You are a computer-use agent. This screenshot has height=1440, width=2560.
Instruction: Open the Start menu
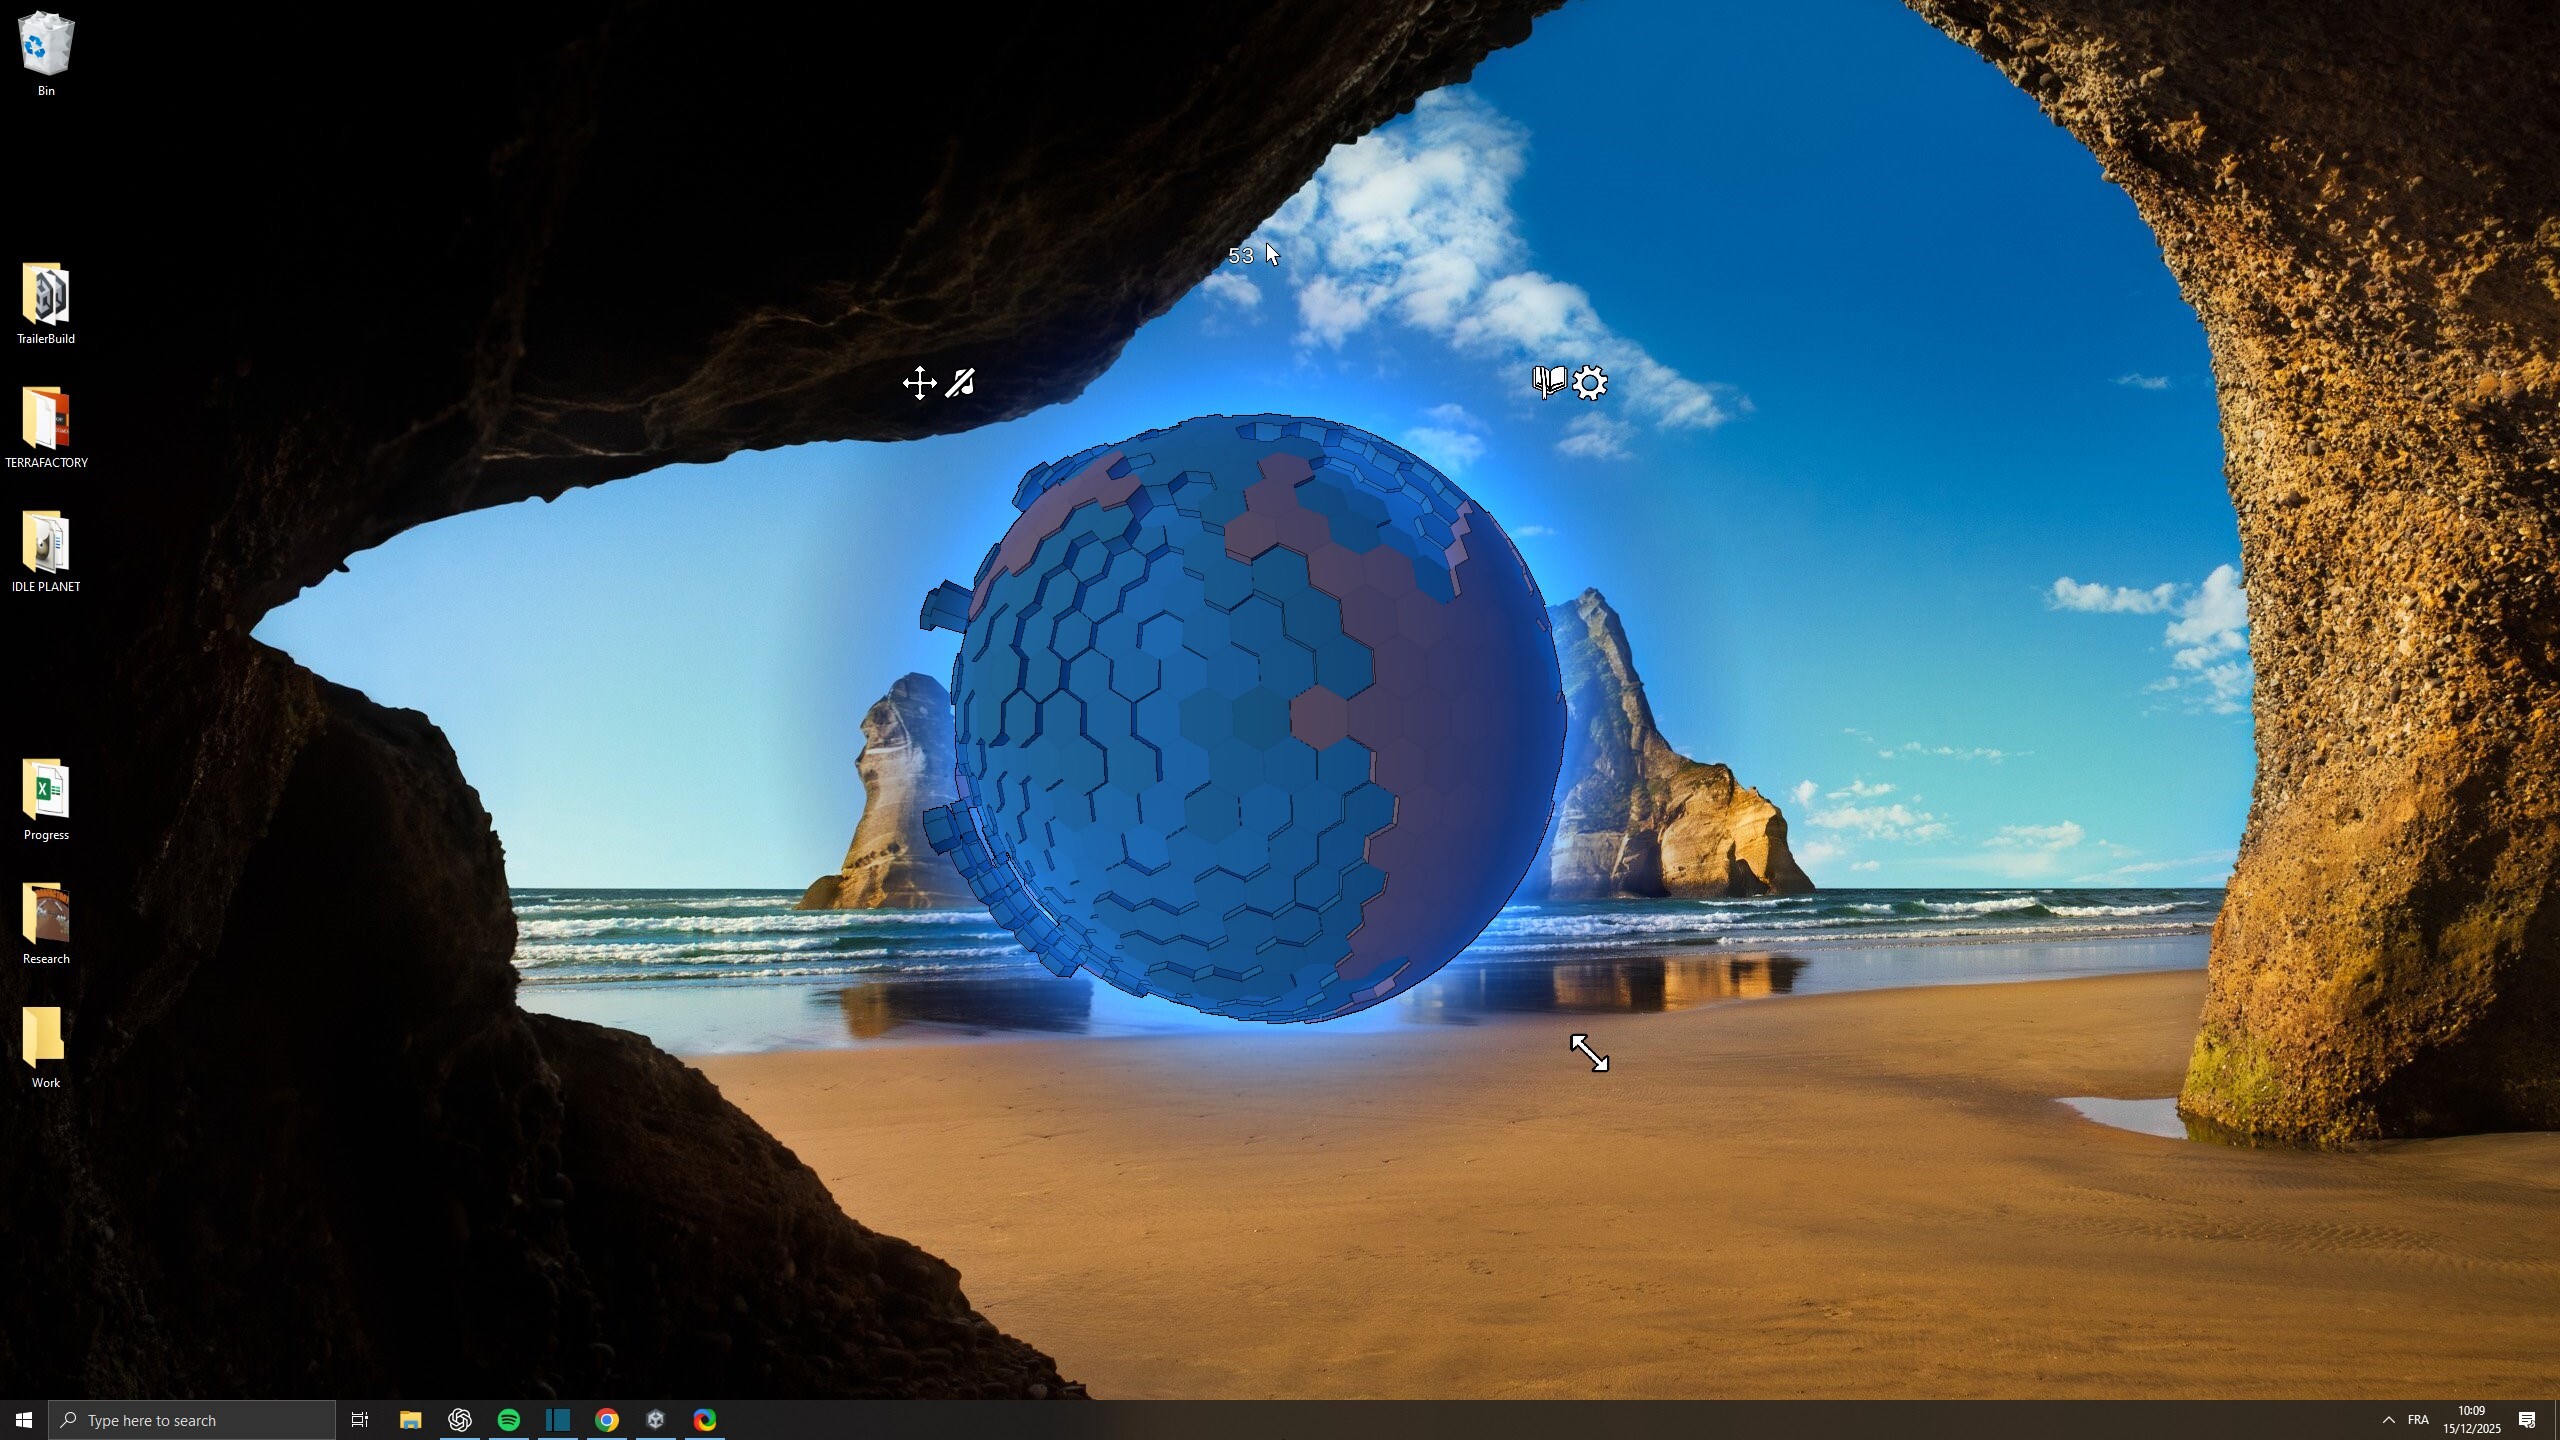23,1419
